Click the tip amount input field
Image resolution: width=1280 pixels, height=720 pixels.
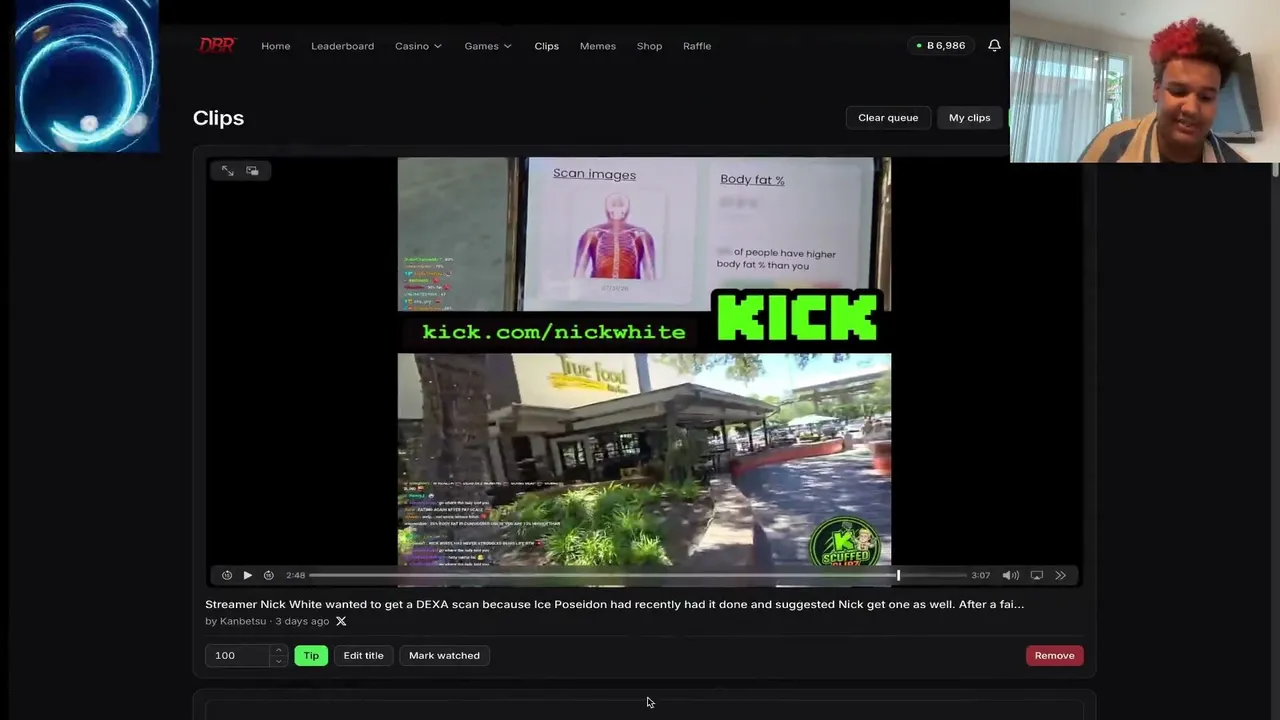tap(238, 656)
